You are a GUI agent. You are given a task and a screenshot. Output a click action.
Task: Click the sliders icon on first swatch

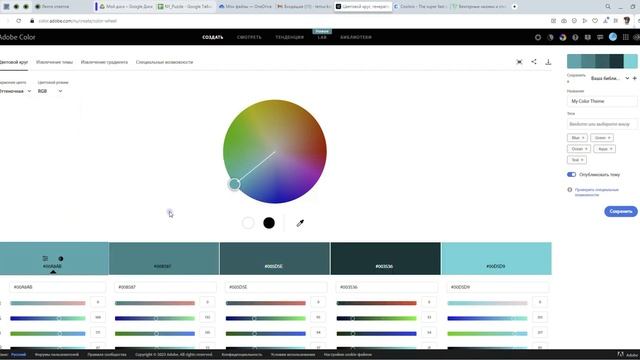45,258
